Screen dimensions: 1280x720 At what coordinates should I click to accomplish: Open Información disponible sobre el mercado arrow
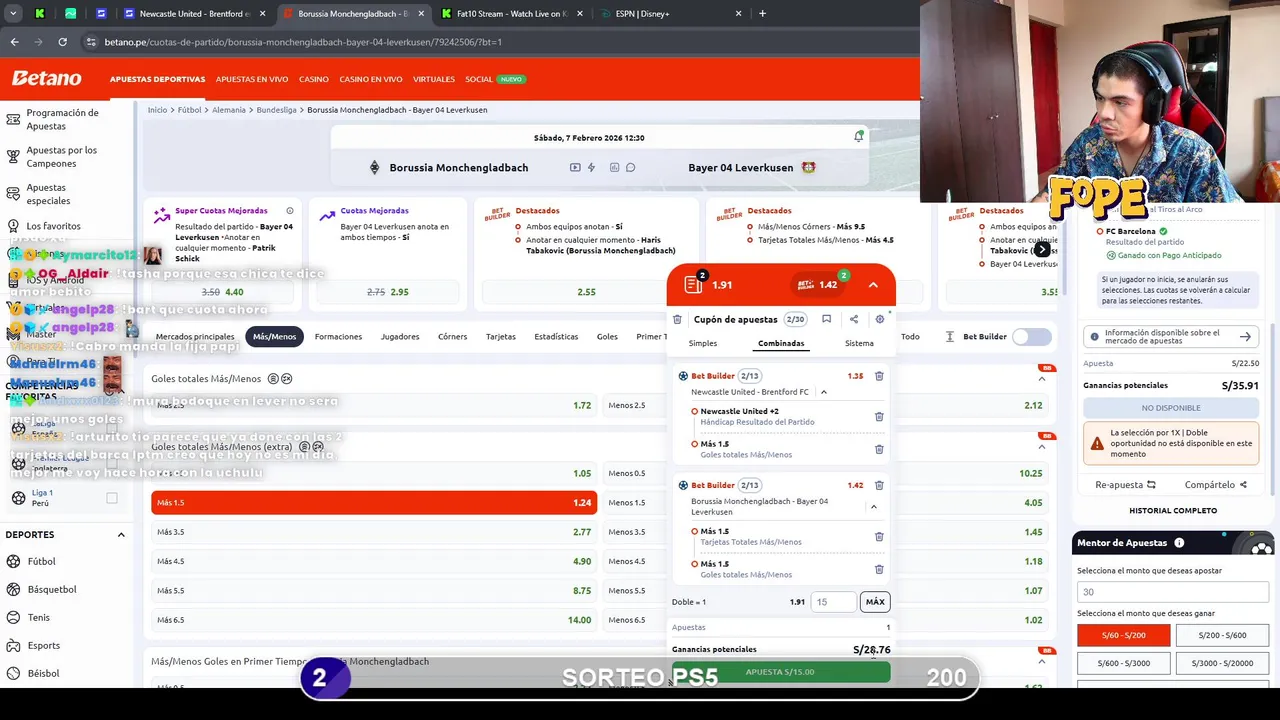[1245, 337]
